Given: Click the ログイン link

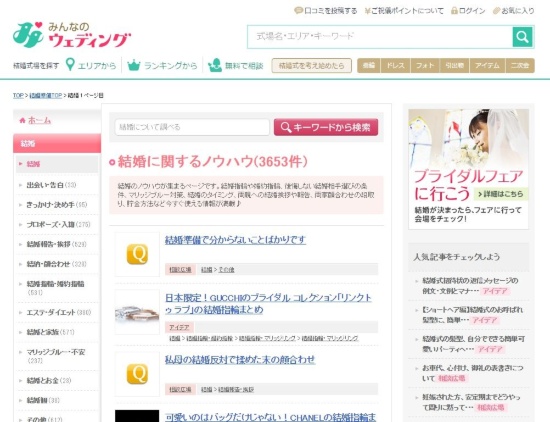Looking at the screenshot, I should click(x=472, y=11).
